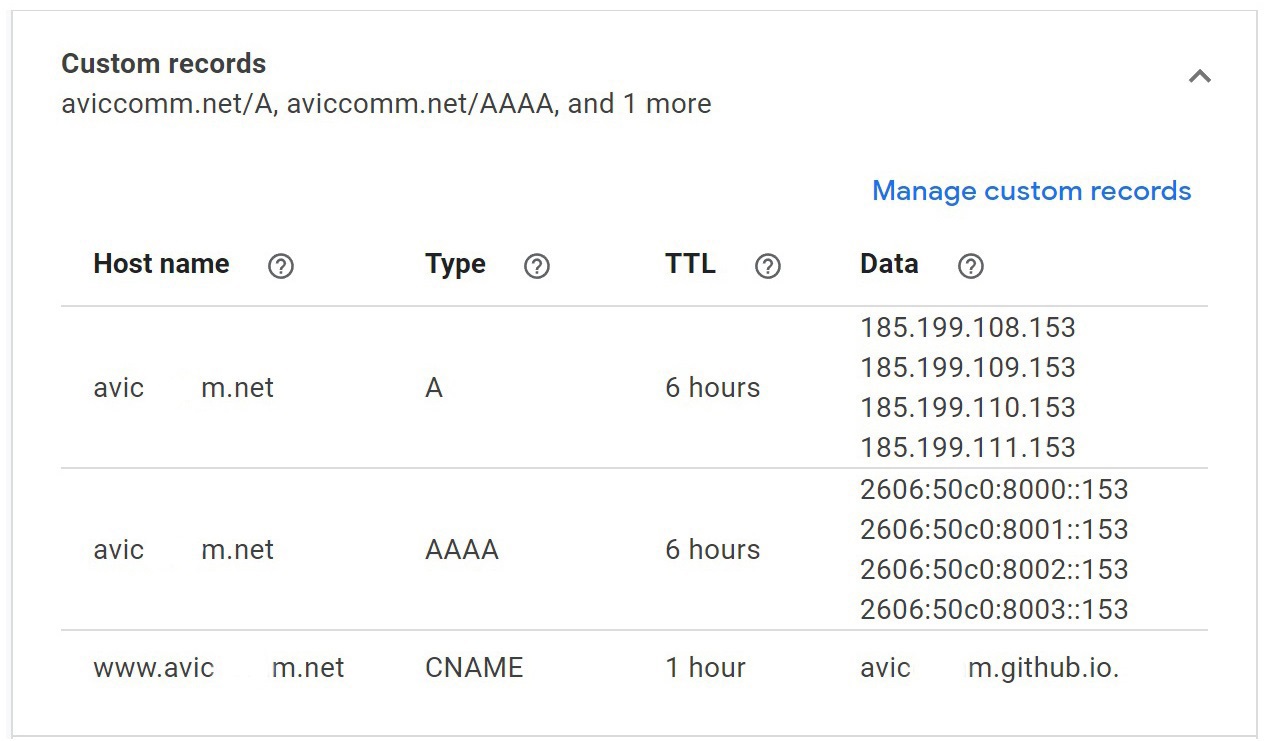1264x741 pixels.
Task: Select the CNAME record type cell
Action: coord(474,668)
